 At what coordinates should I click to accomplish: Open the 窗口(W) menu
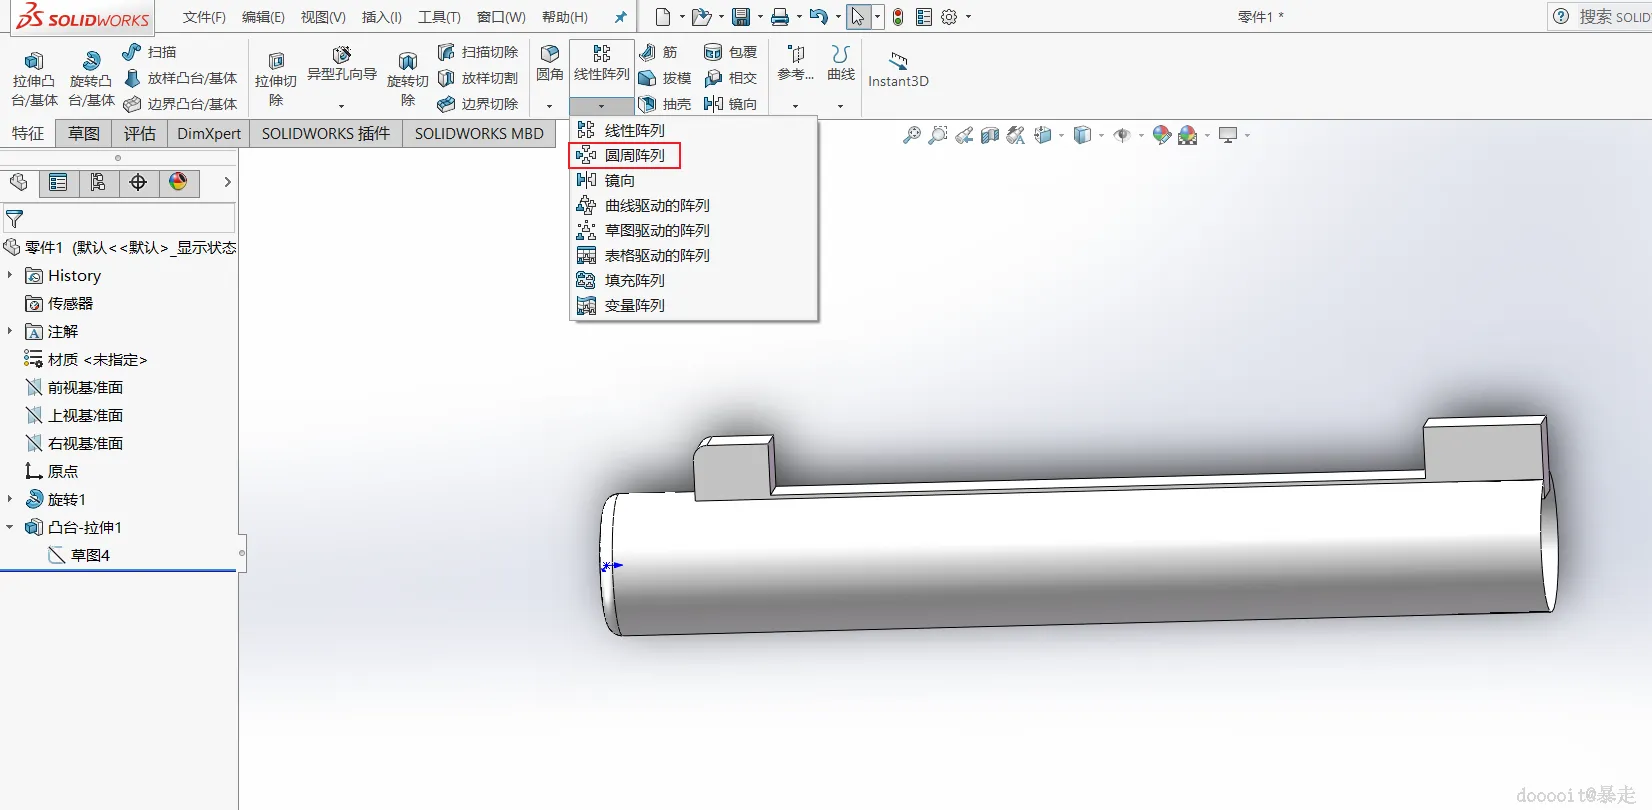[x=501, y=17]
